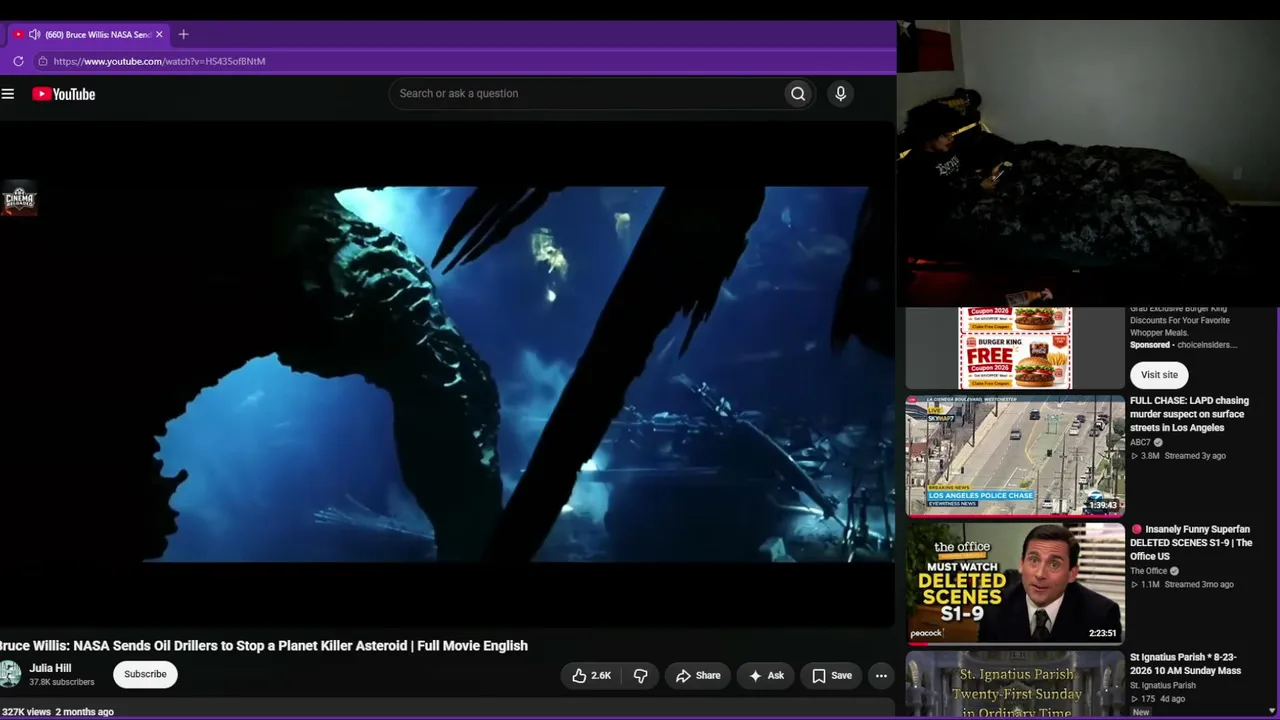Screen dimensions: 1280x720
Task: Select the Bruce Willis browser tab
Action: point(88,34)
